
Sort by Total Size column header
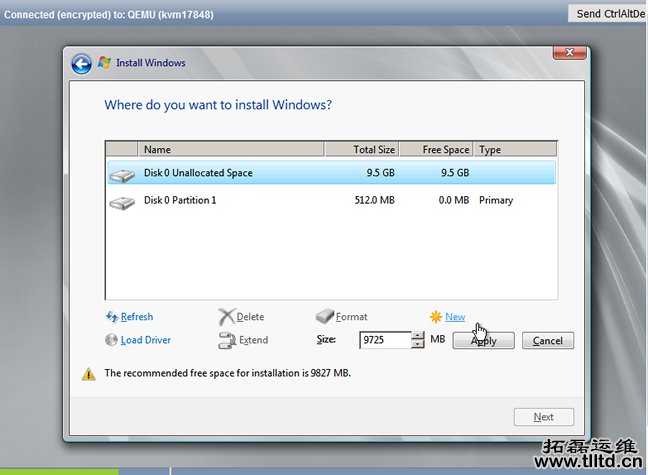click(x=362, y=150)
